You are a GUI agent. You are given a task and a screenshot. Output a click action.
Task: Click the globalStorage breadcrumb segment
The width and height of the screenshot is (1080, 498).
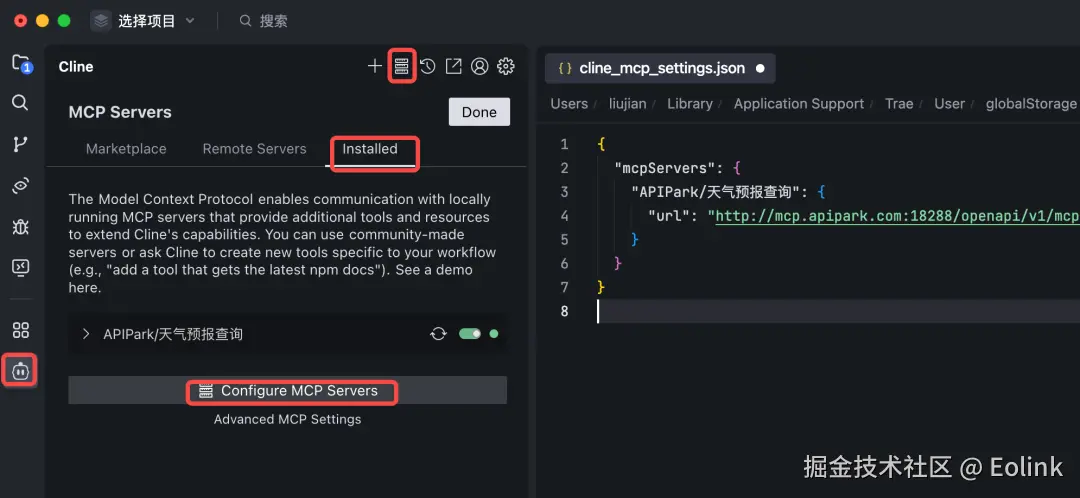click(1031, 104)
